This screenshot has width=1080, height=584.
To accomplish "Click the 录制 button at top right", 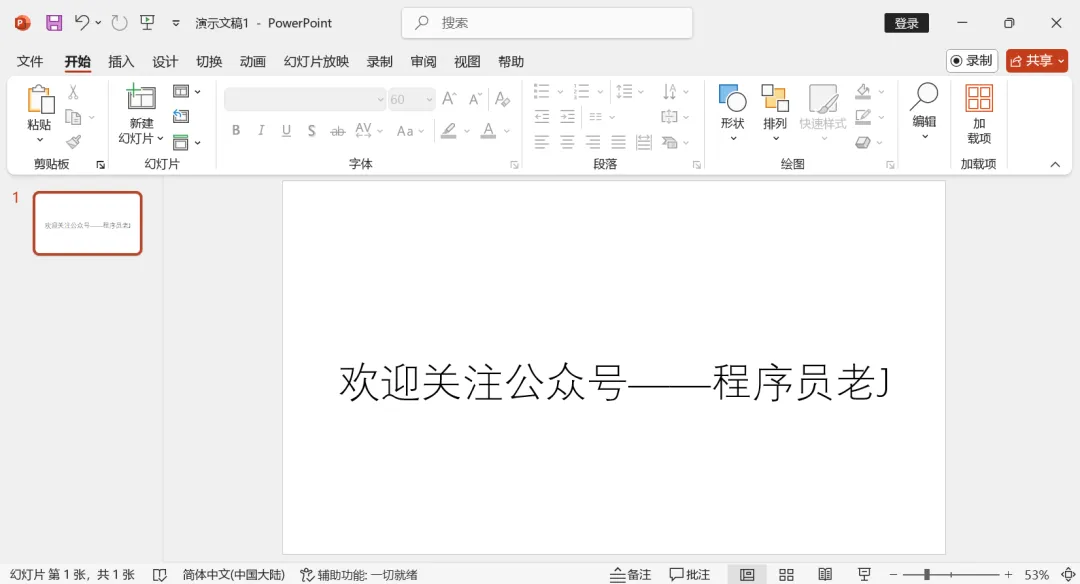I will tap(971, 61).
